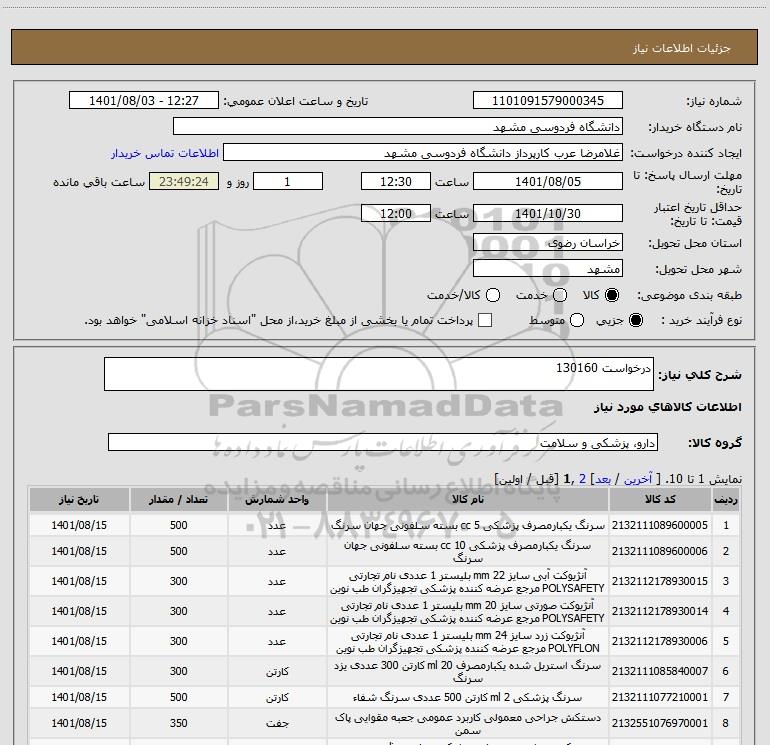770x745 pixels.
Task: Click the goods group field دارو، پزشکی و سلامت
Action: 383,442
